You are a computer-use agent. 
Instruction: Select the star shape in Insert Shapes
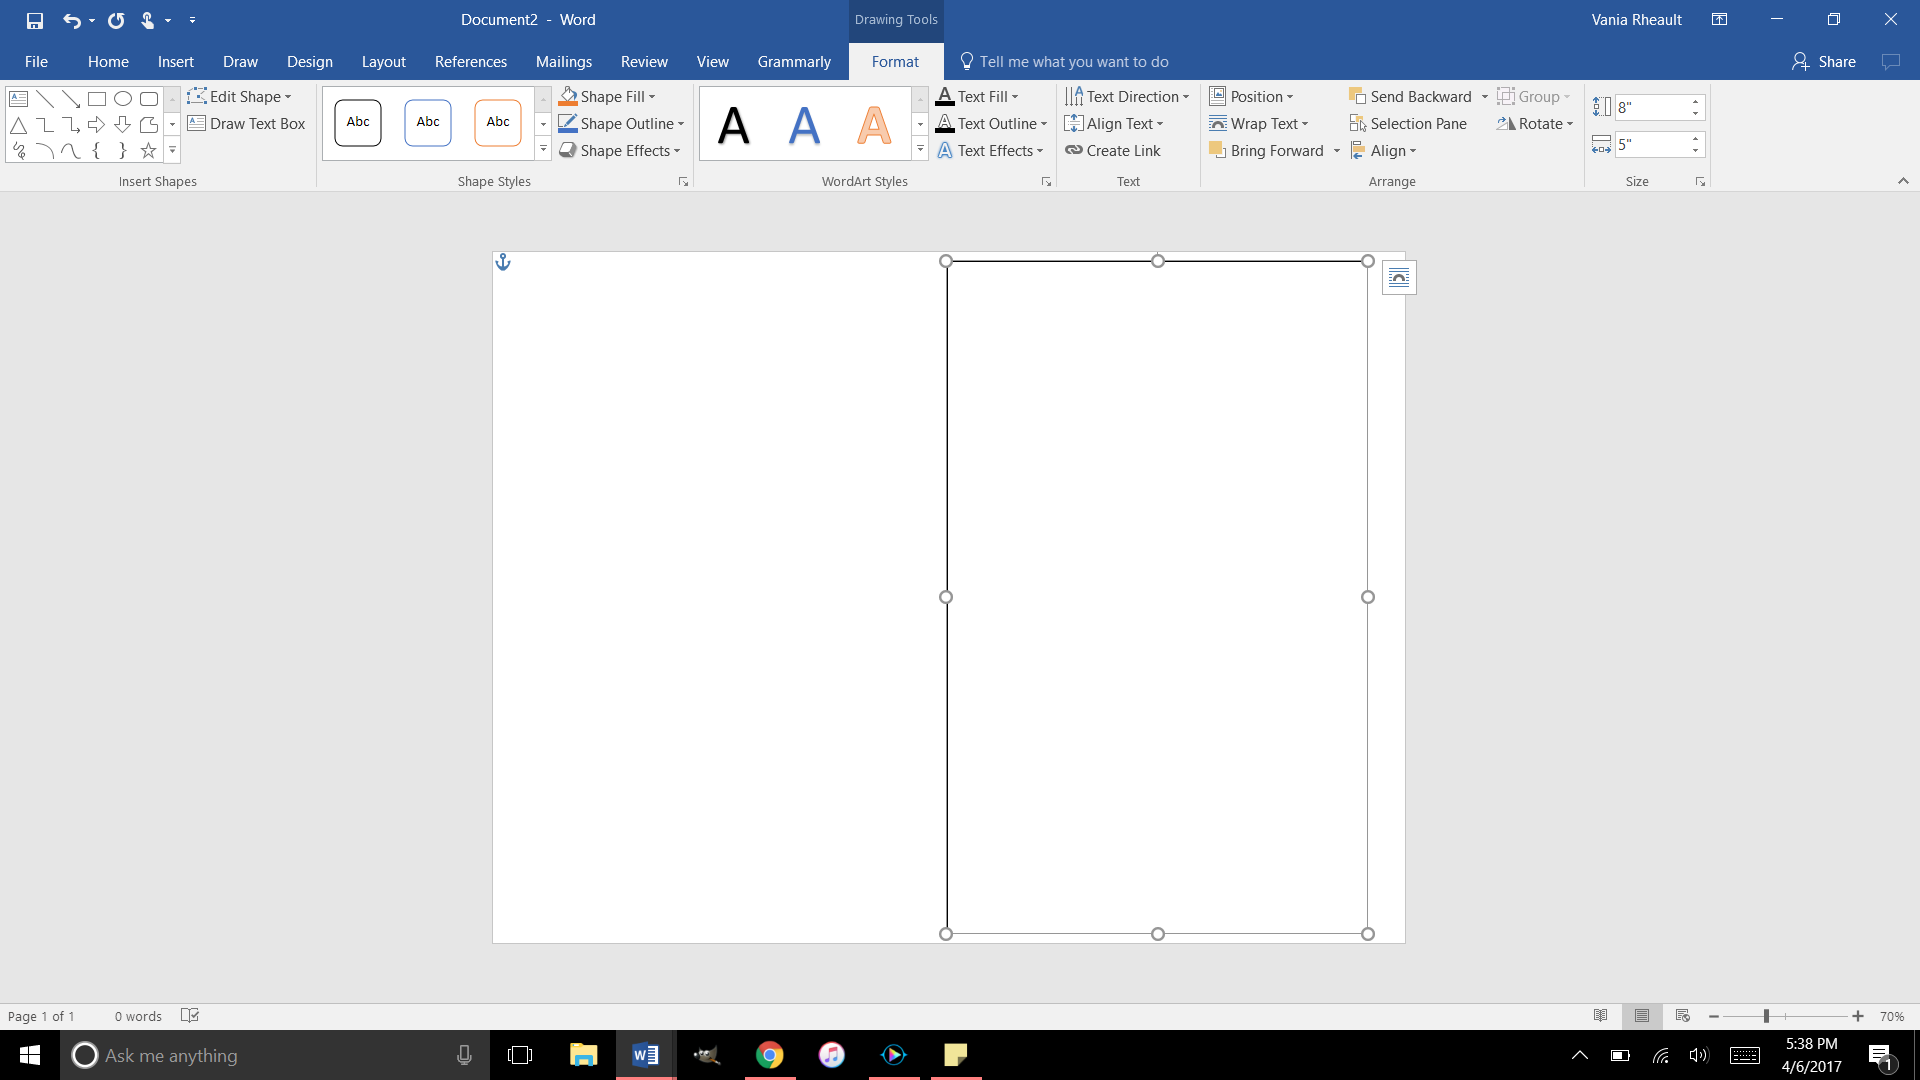(148, 151)
